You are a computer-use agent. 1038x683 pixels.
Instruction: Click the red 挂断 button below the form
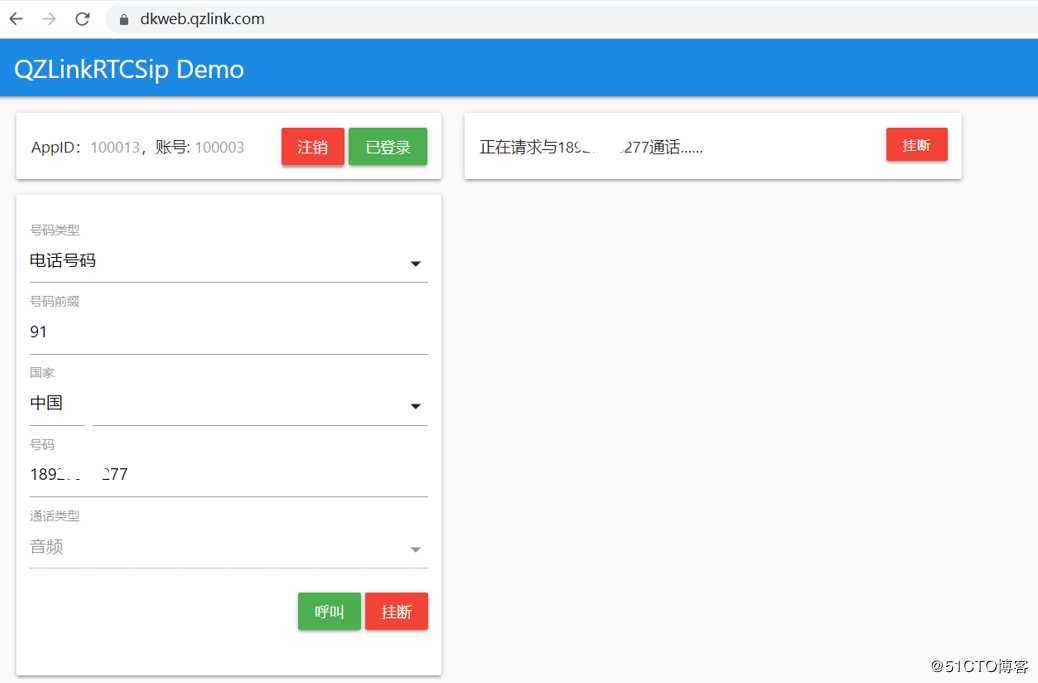click(397, 611)
